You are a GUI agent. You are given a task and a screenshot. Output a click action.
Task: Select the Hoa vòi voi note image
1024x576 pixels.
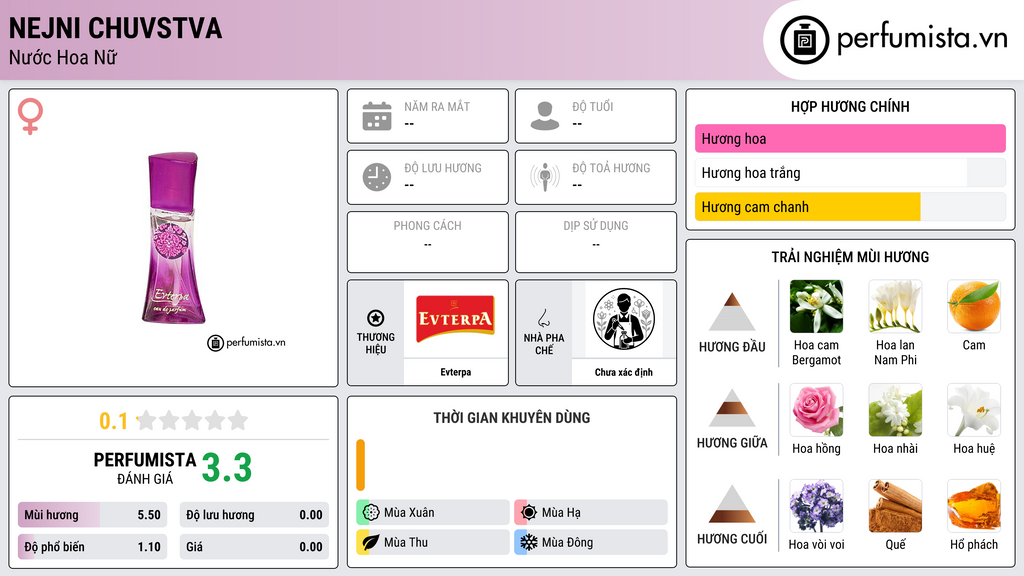coord(816,506)
